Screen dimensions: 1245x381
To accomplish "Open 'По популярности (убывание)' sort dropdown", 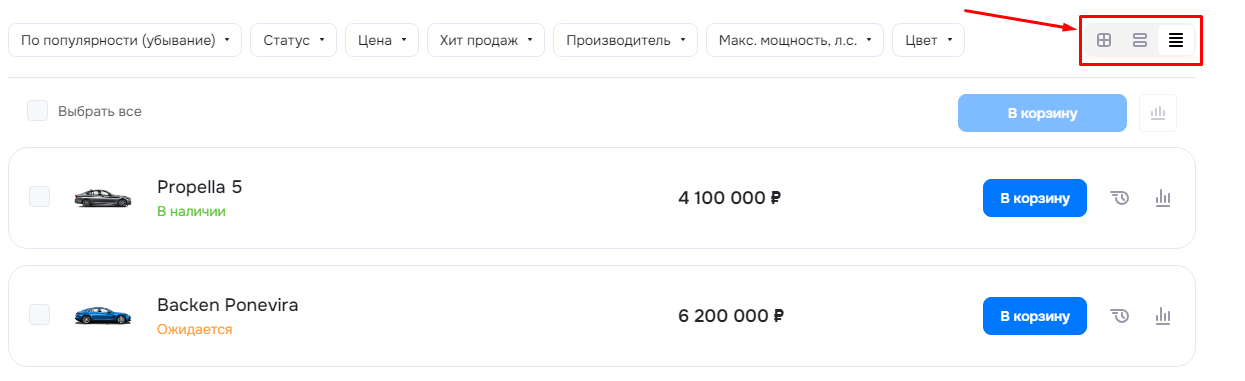I will pyautogui.click(x=125, y=40).
